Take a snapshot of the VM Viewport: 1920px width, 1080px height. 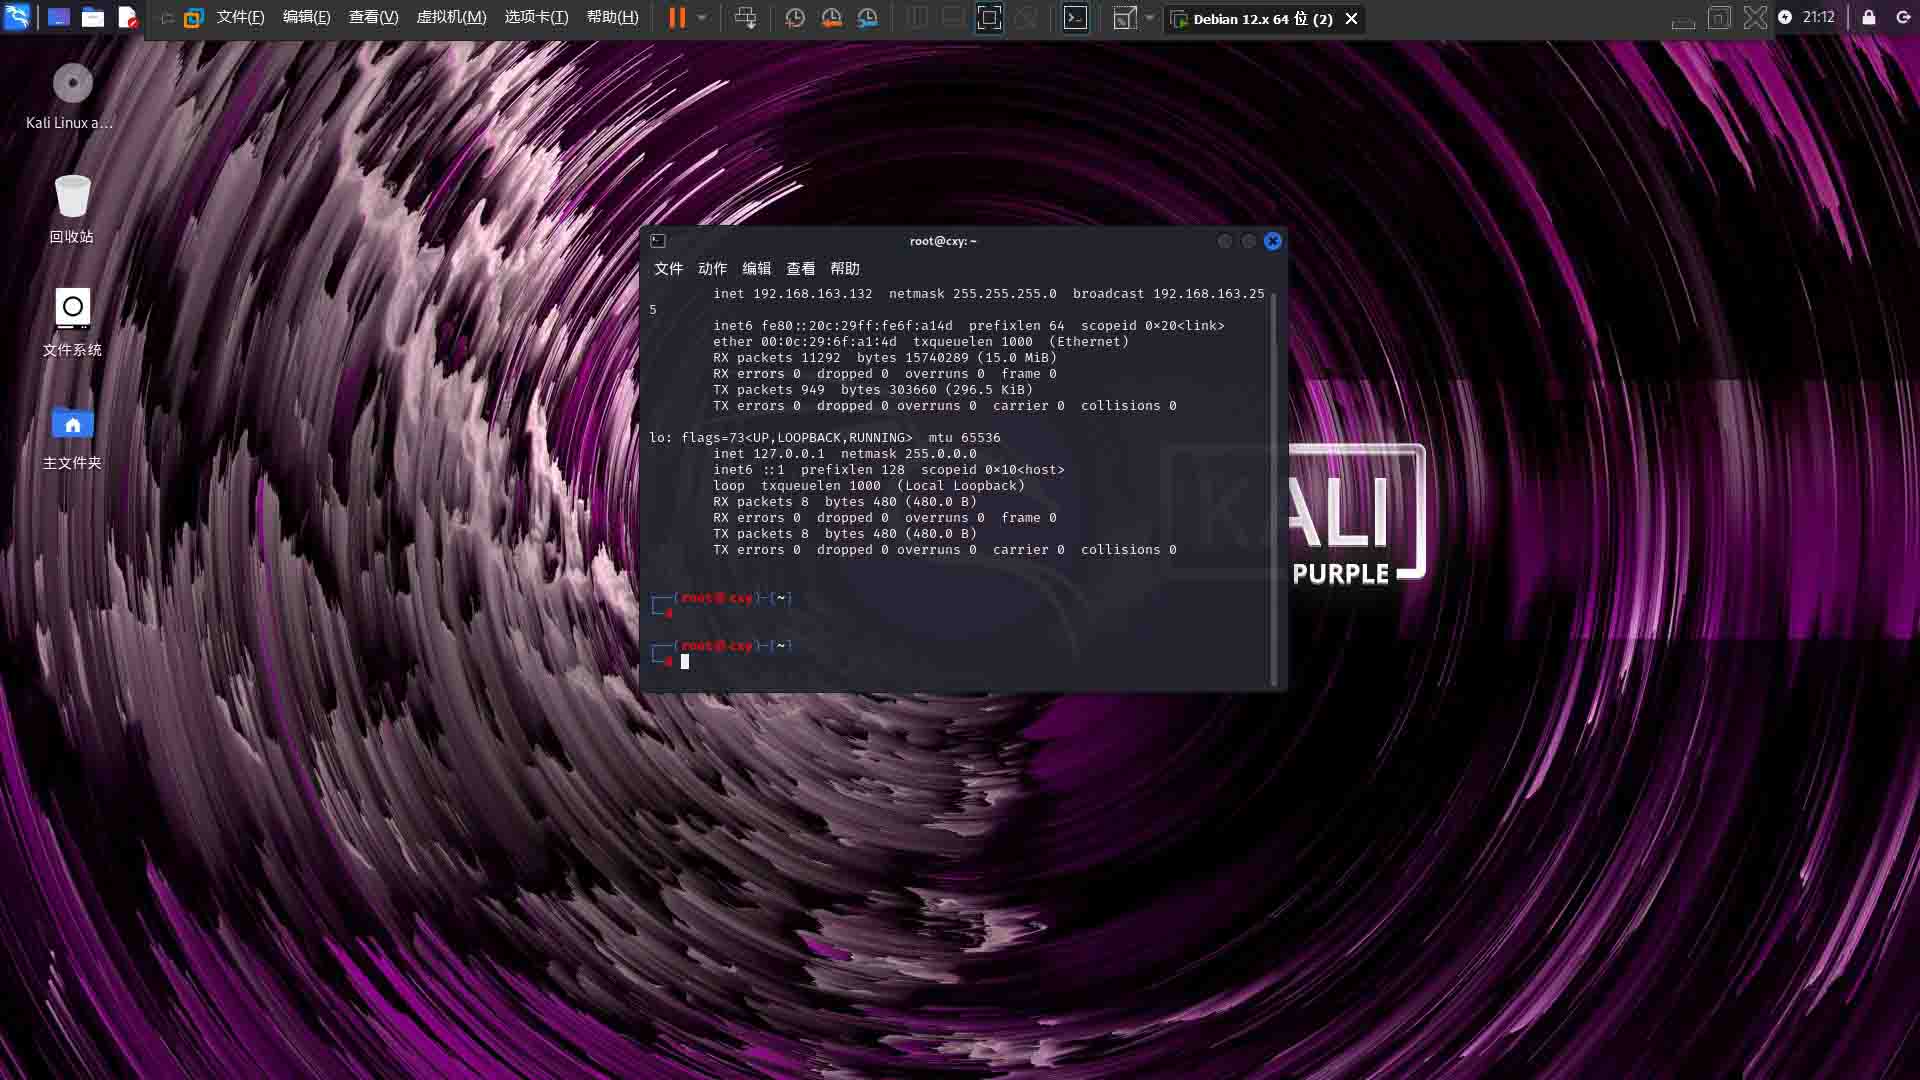[x=795, y=18]
